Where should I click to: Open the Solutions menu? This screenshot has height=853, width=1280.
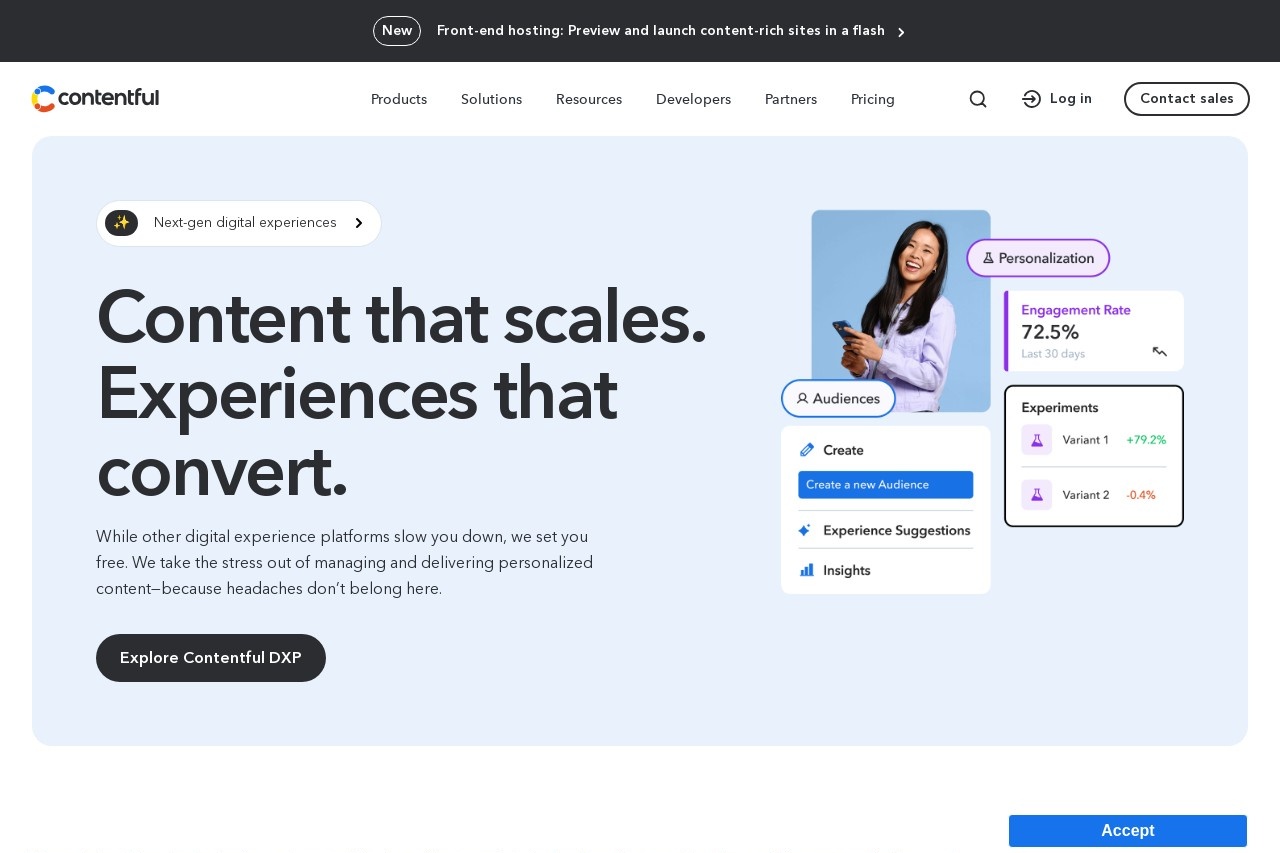click(491, 99)
